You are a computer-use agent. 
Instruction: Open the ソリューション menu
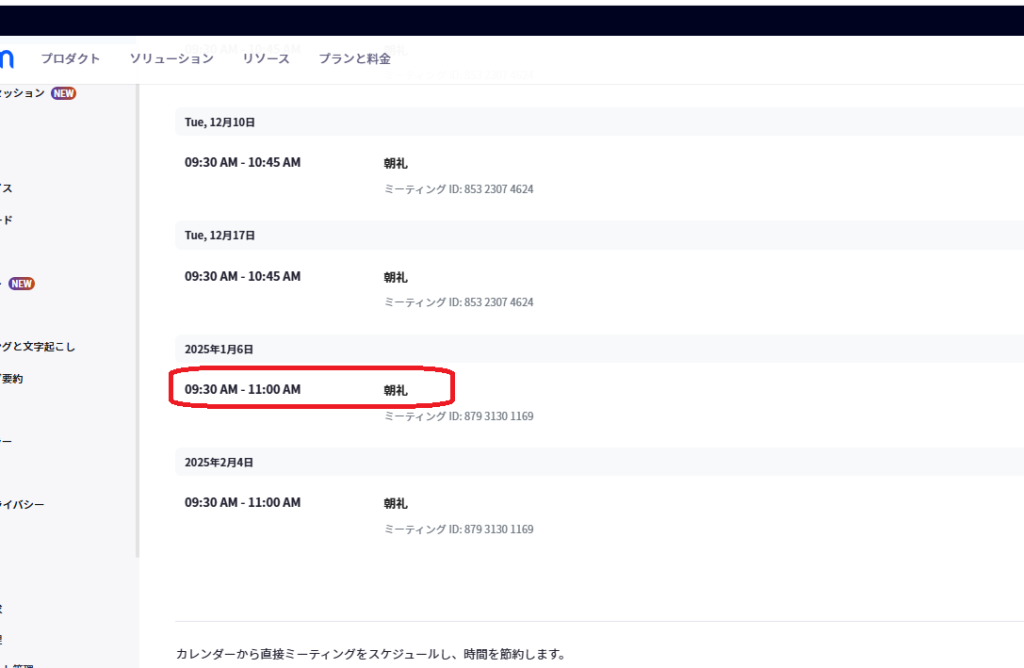[x=171, y=59]
